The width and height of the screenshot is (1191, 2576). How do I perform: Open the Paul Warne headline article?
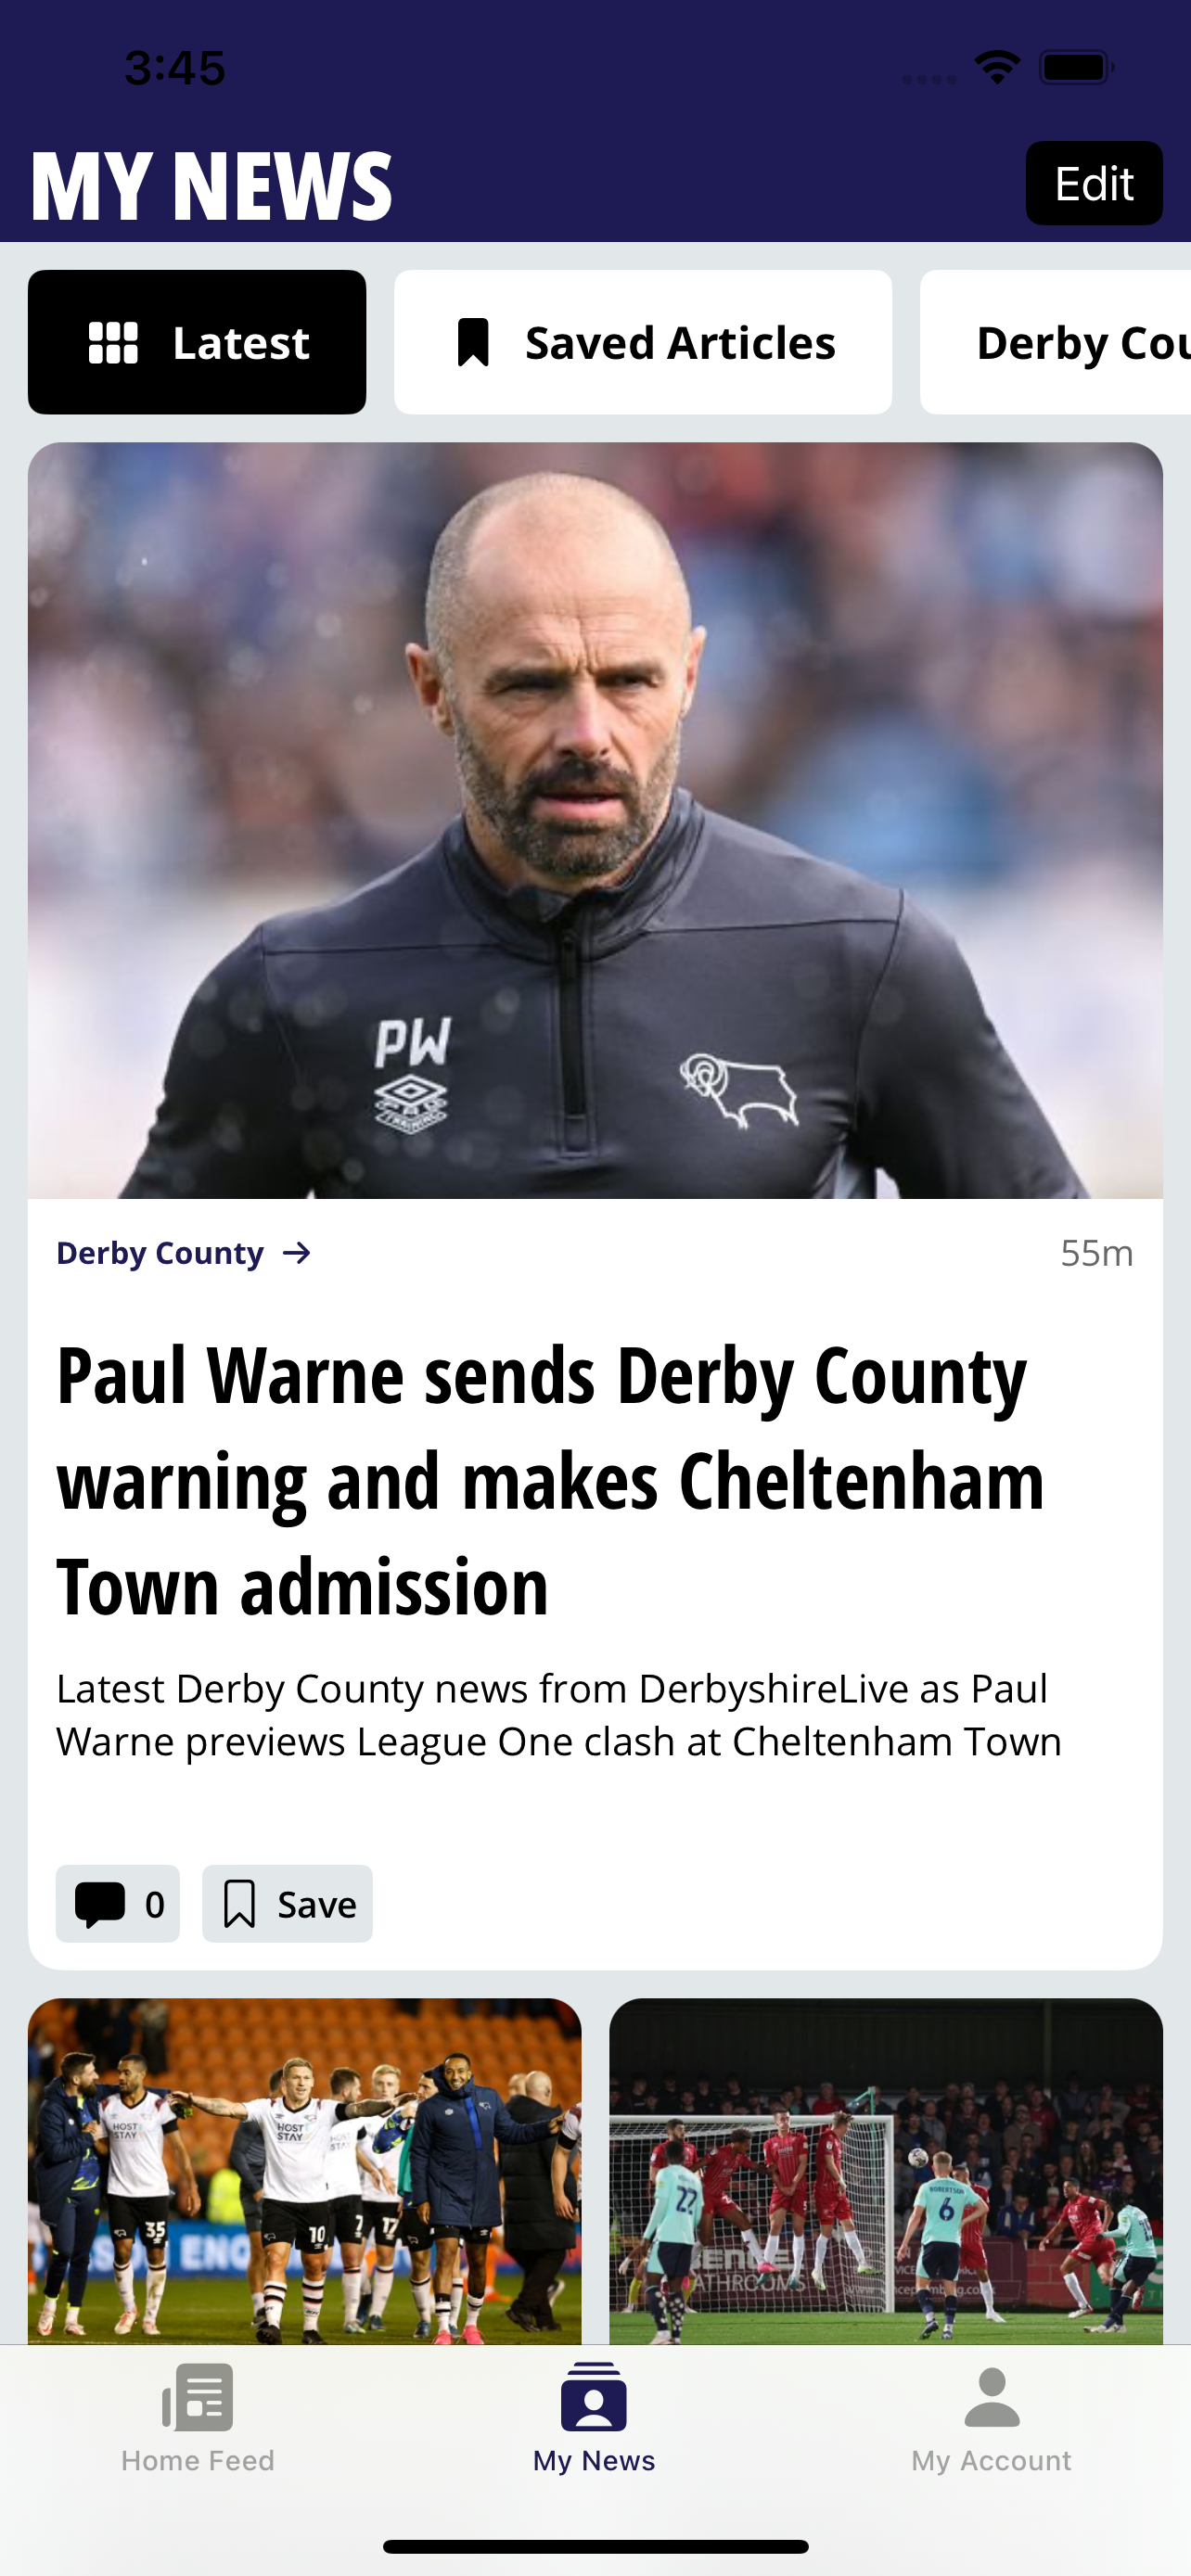(x=550, y=1480)
